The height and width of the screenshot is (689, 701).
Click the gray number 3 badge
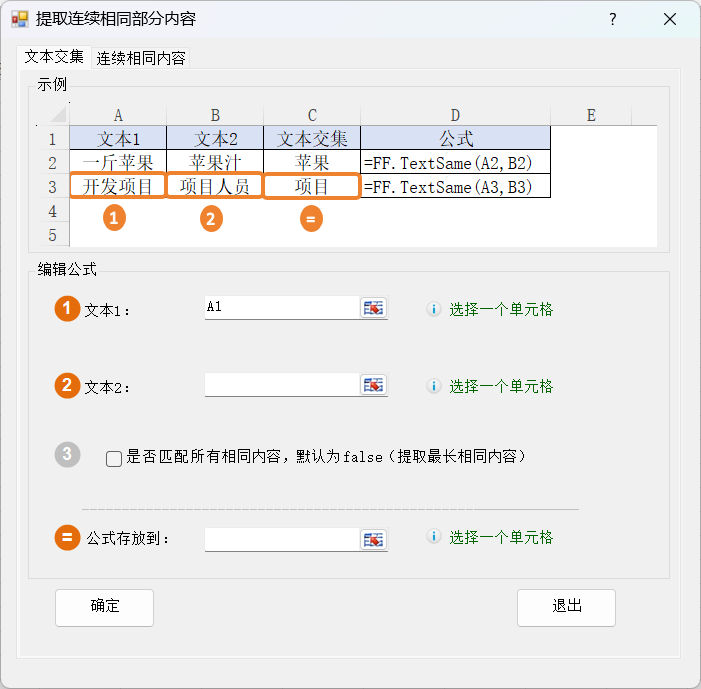67,454
